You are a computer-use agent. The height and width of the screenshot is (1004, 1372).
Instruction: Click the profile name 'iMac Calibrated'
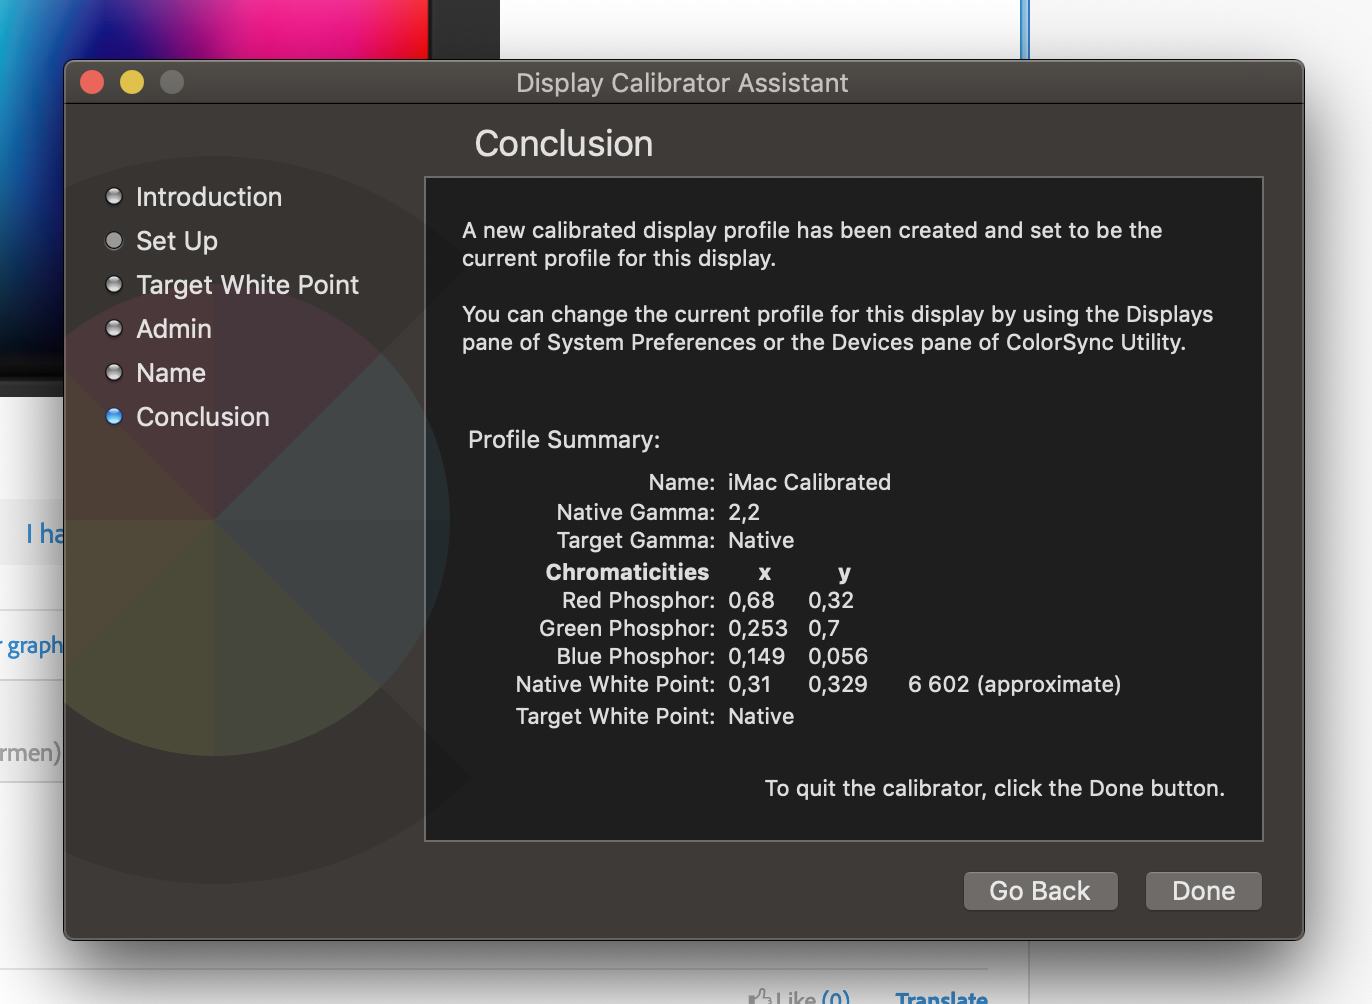tap(809, 482)
